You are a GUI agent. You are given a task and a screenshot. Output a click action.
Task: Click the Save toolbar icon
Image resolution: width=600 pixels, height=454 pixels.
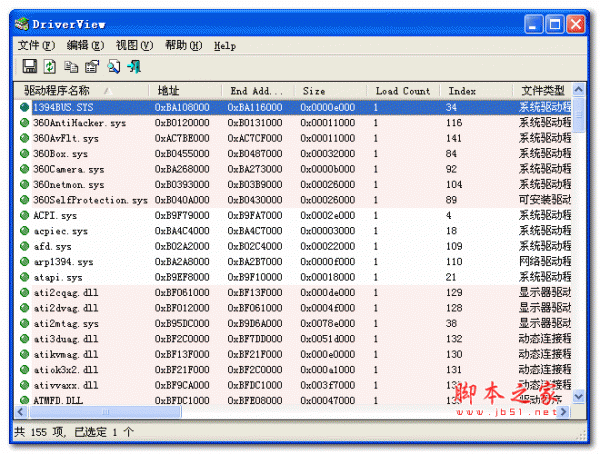coord(29,66)
